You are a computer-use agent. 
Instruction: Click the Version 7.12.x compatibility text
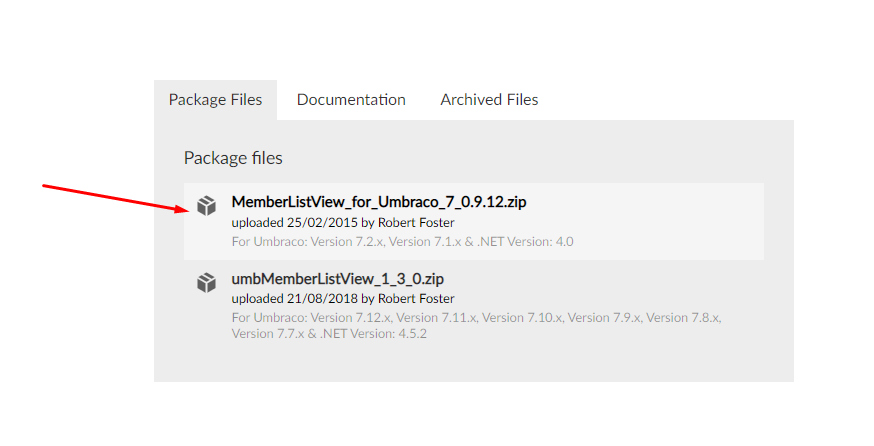click(351, 318)
